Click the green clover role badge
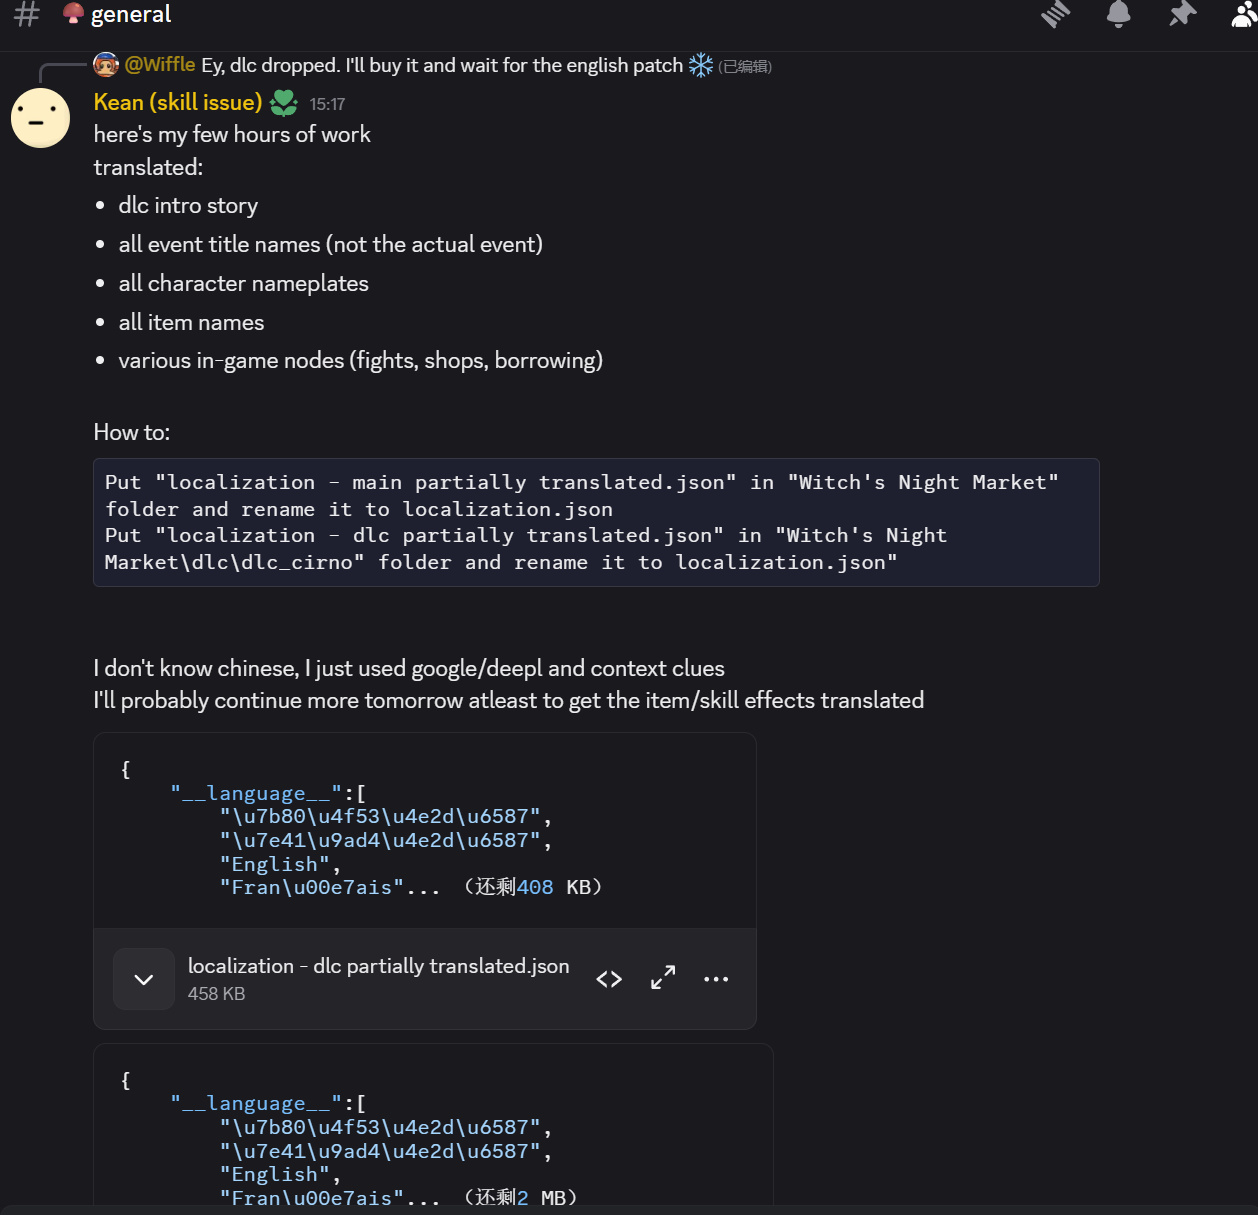 pos(284,103)
